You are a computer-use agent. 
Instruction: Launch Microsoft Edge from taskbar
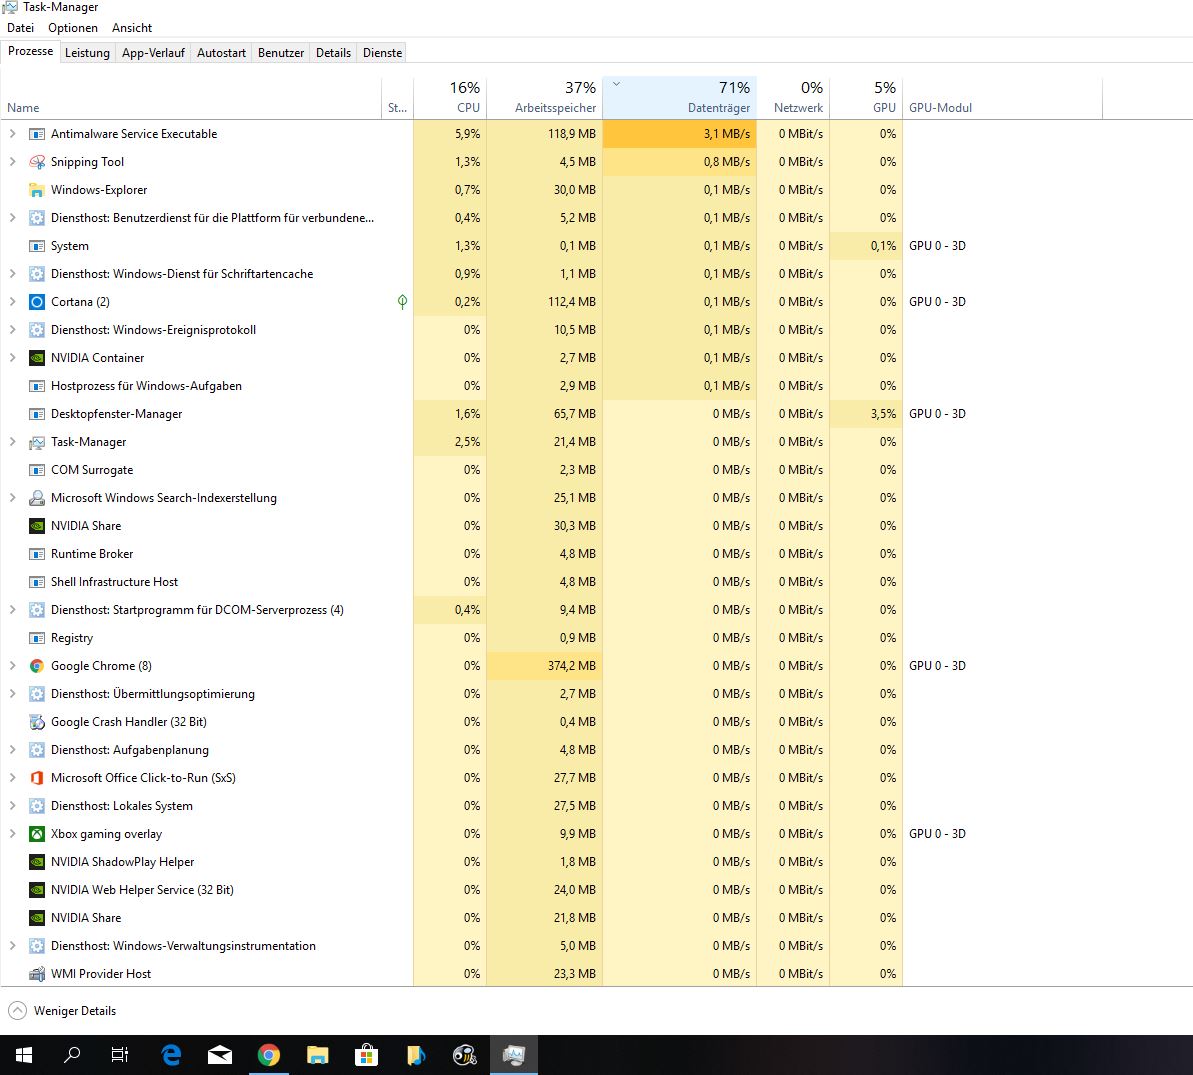pos(171,1055)
